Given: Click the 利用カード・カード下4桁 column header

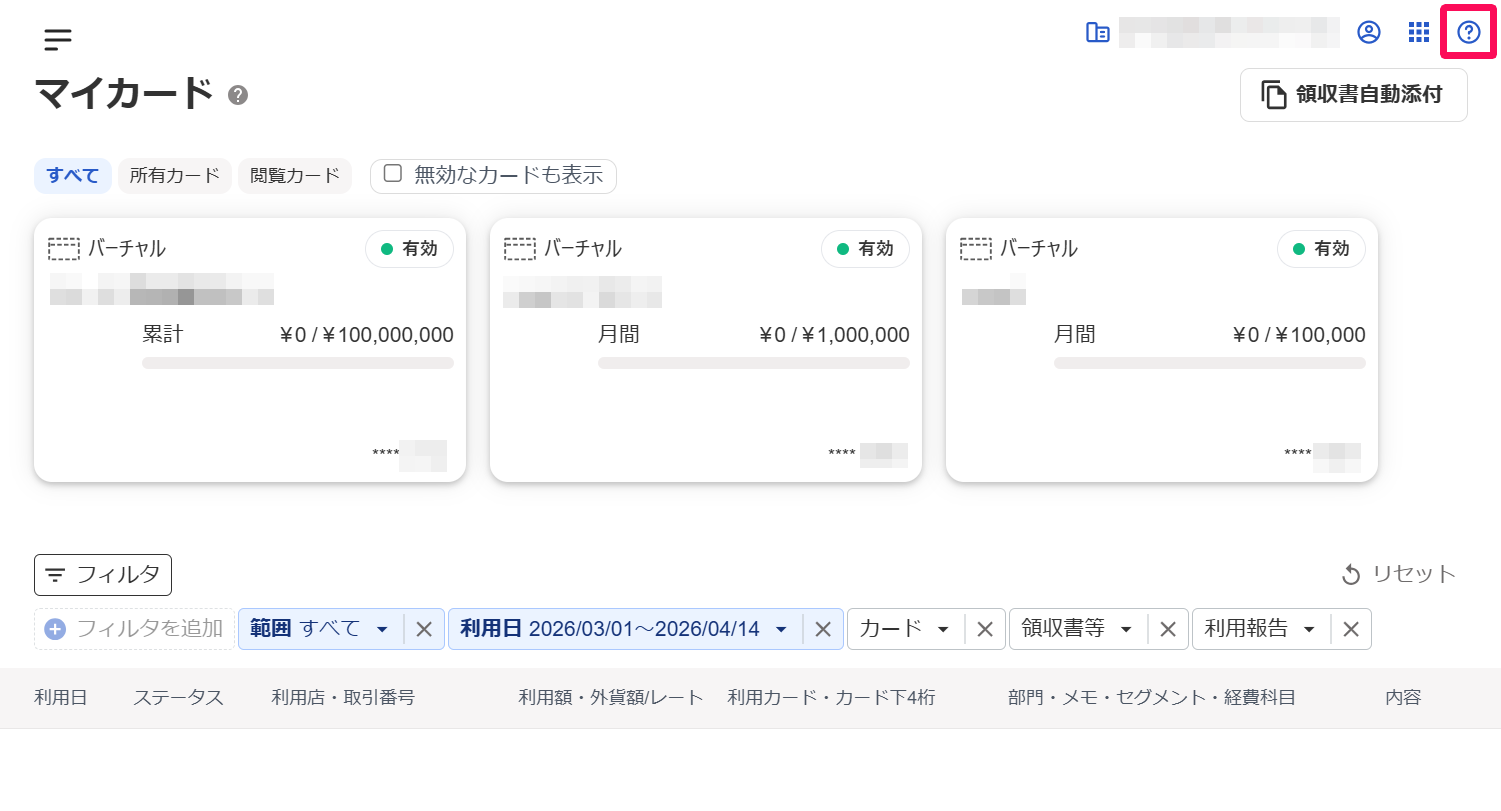Looking at the screenshot, I should coord(831,698).
